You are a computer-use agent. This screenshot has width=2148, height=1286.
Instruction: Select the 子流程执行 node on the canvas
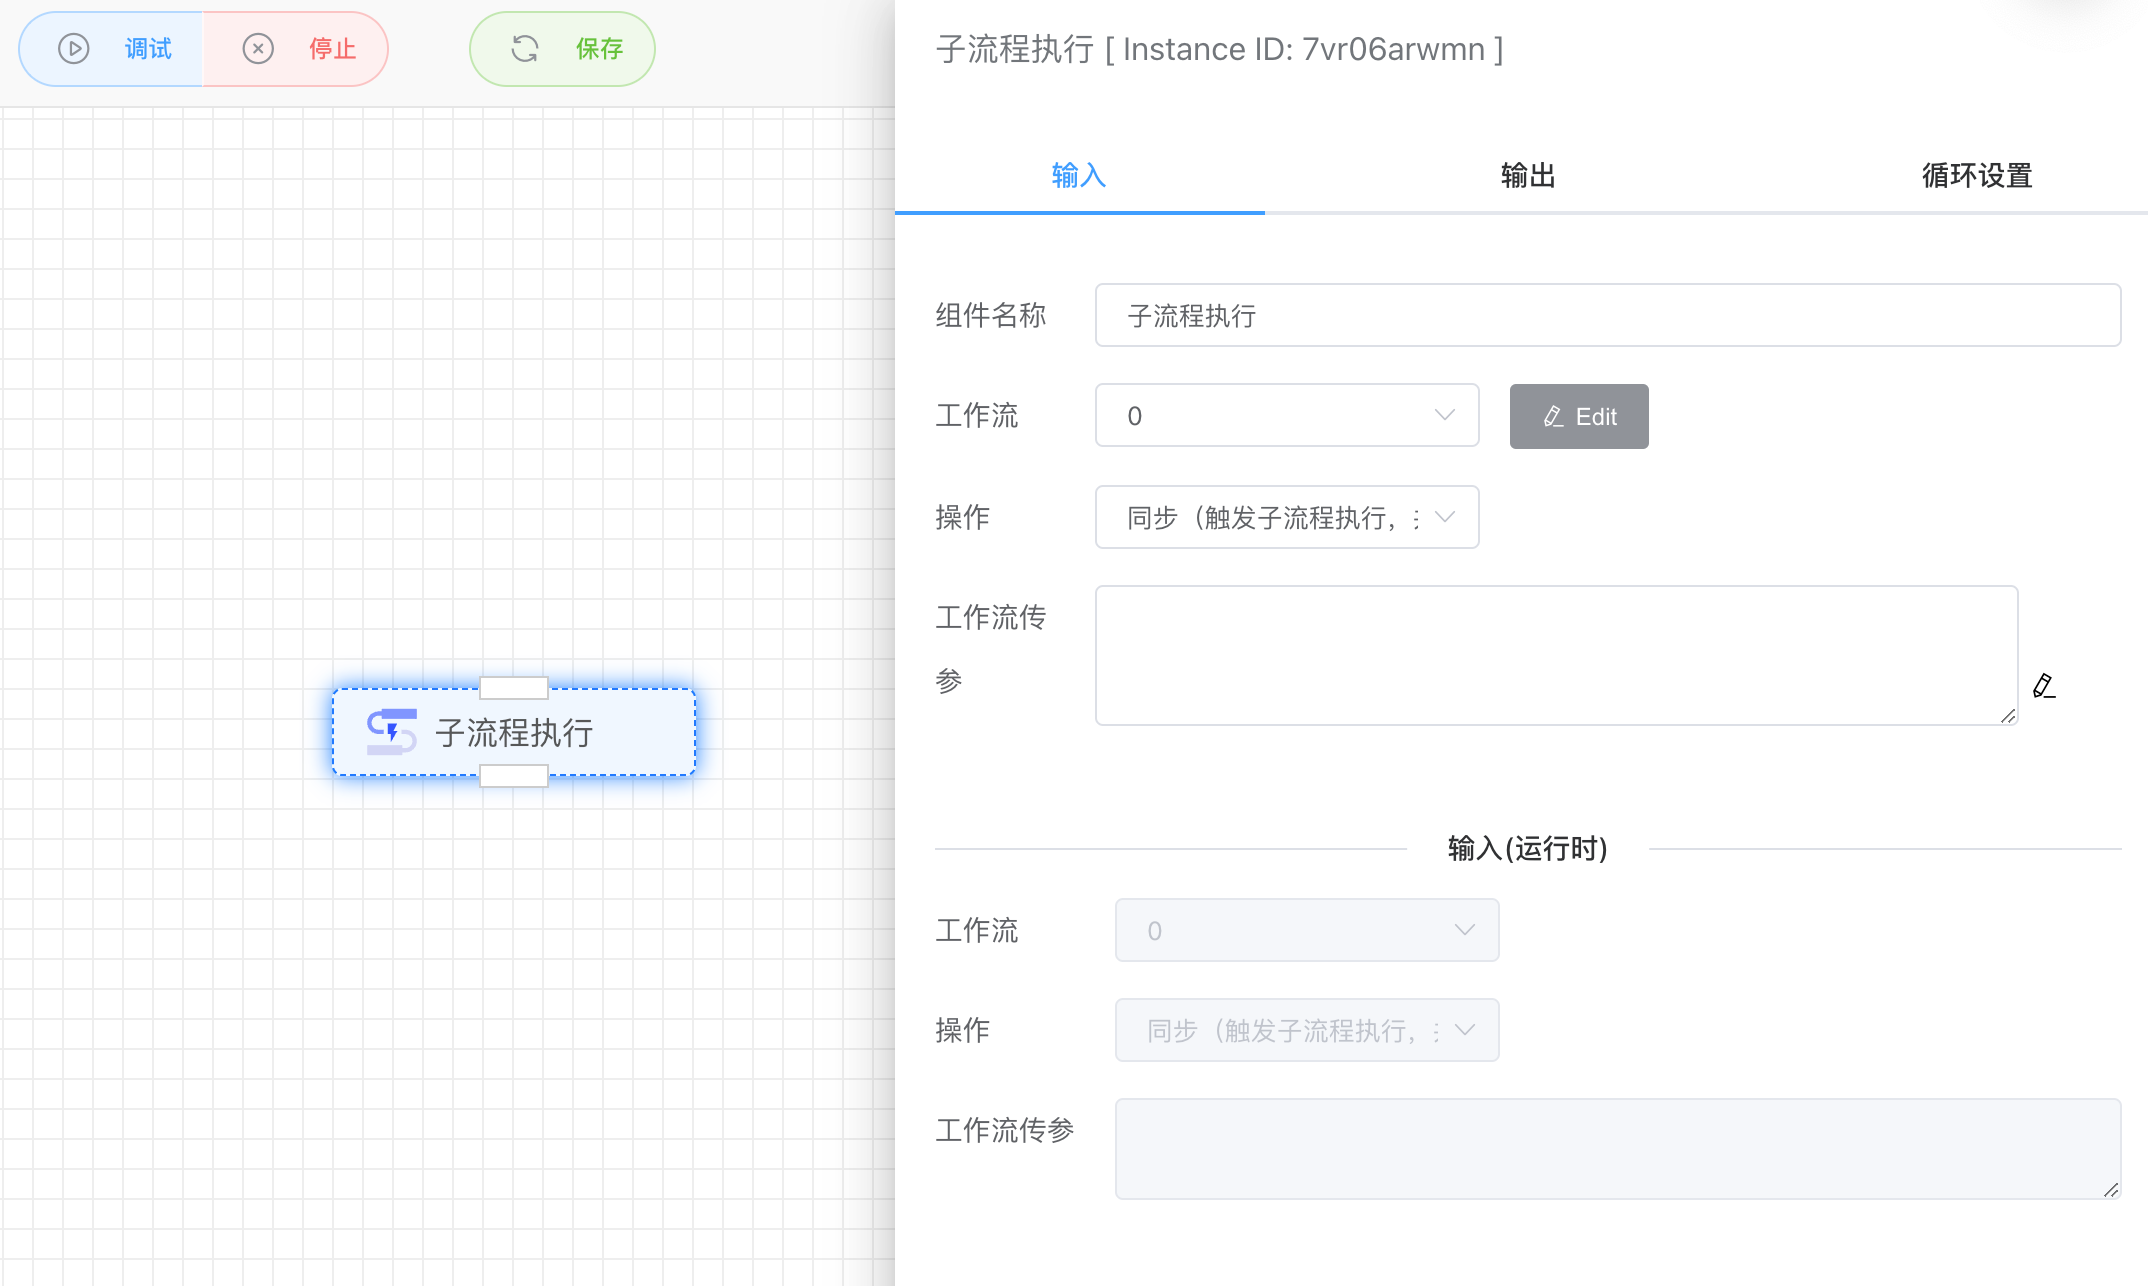pos(513,732)
